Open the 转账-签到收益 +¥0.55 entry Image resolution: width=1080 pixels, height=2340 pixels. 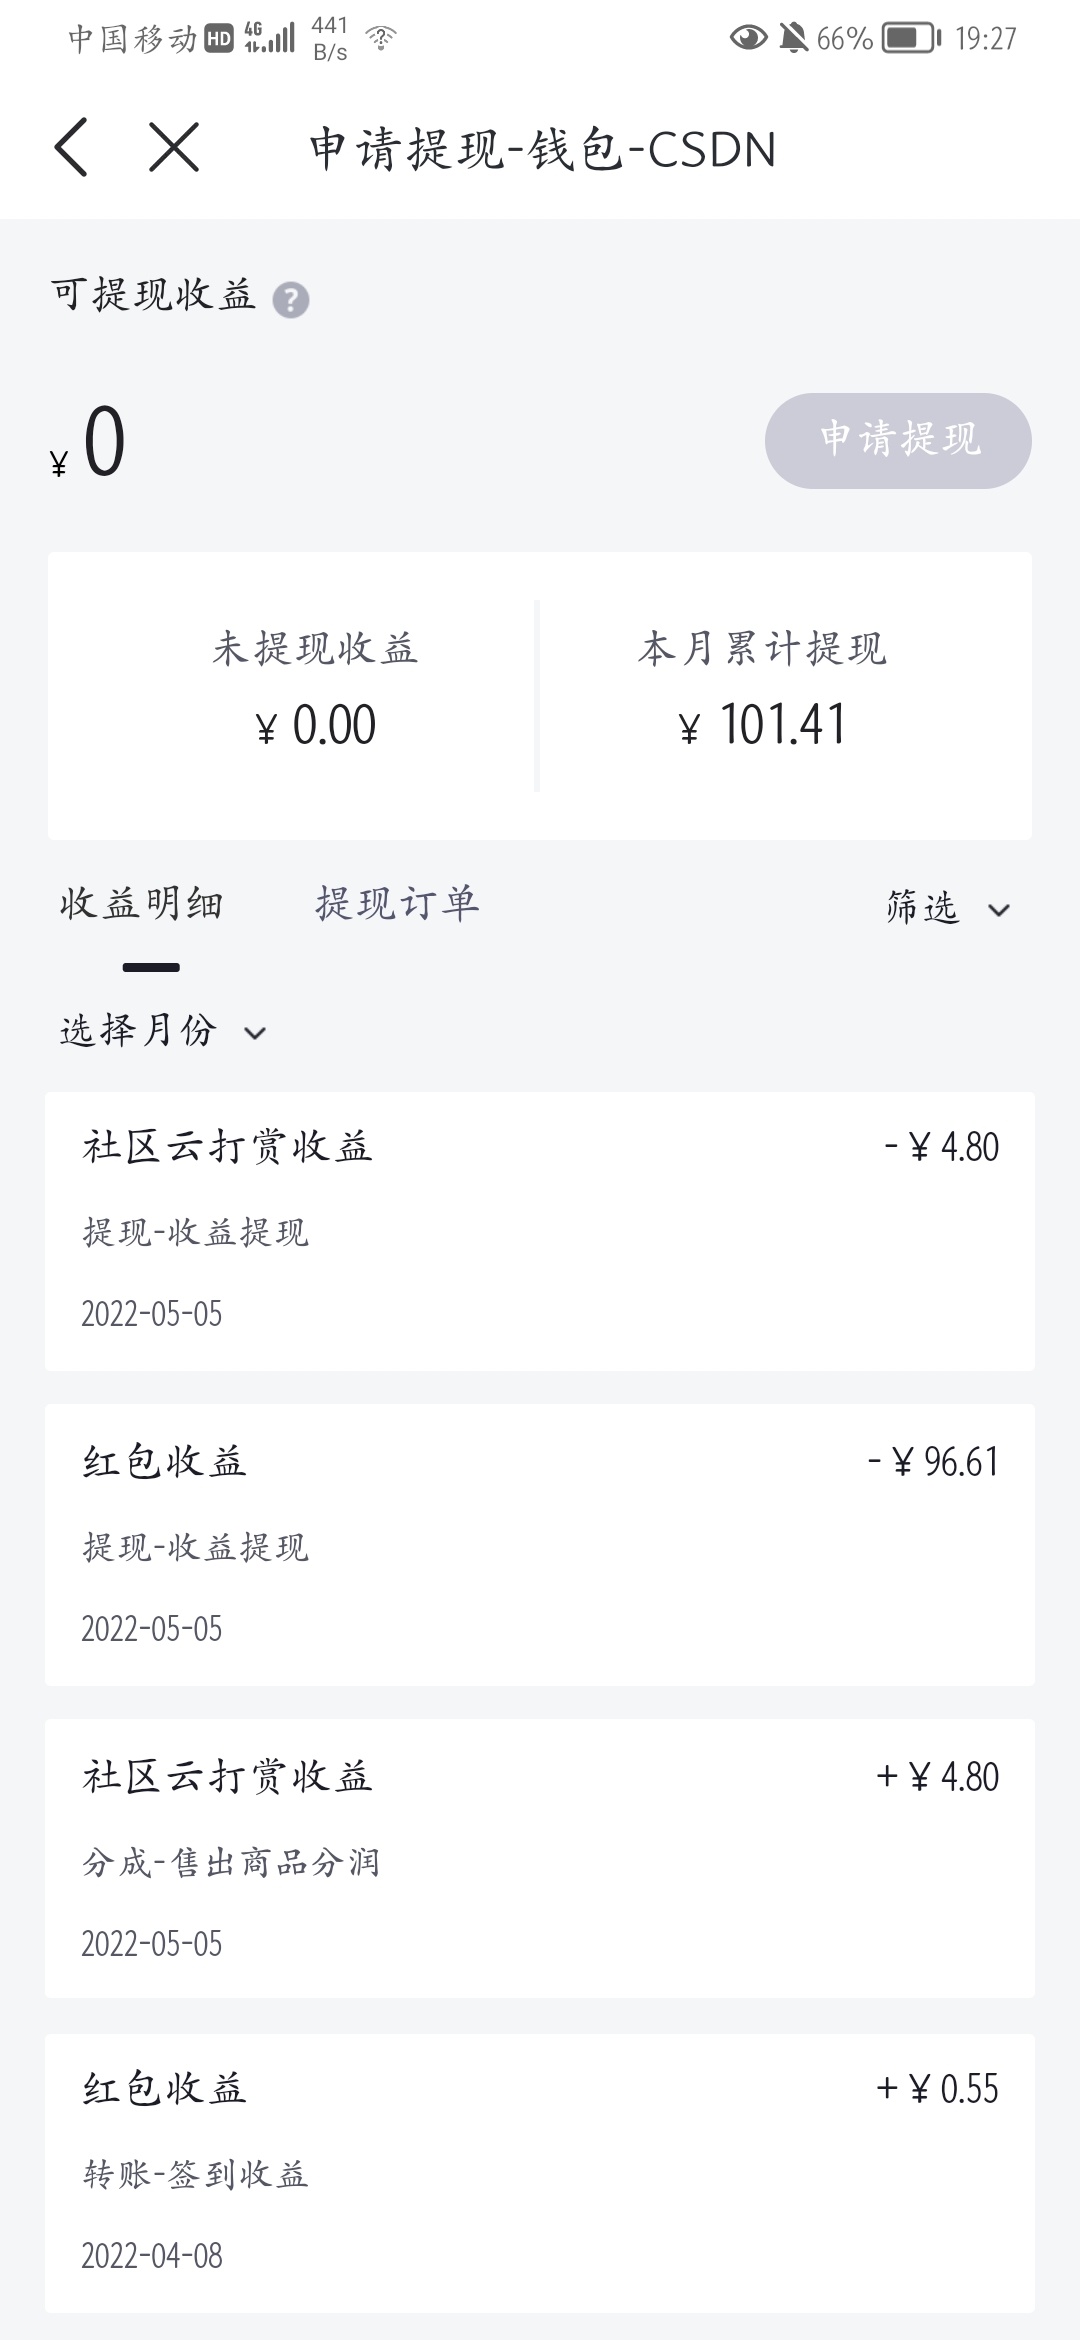click(540, 2172)
